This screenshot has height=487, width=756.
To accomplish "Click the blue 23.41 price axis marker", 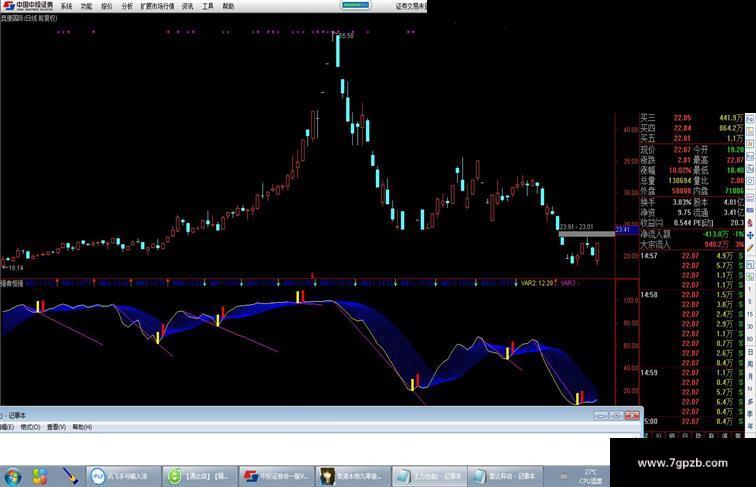I will tap(627, 230).
